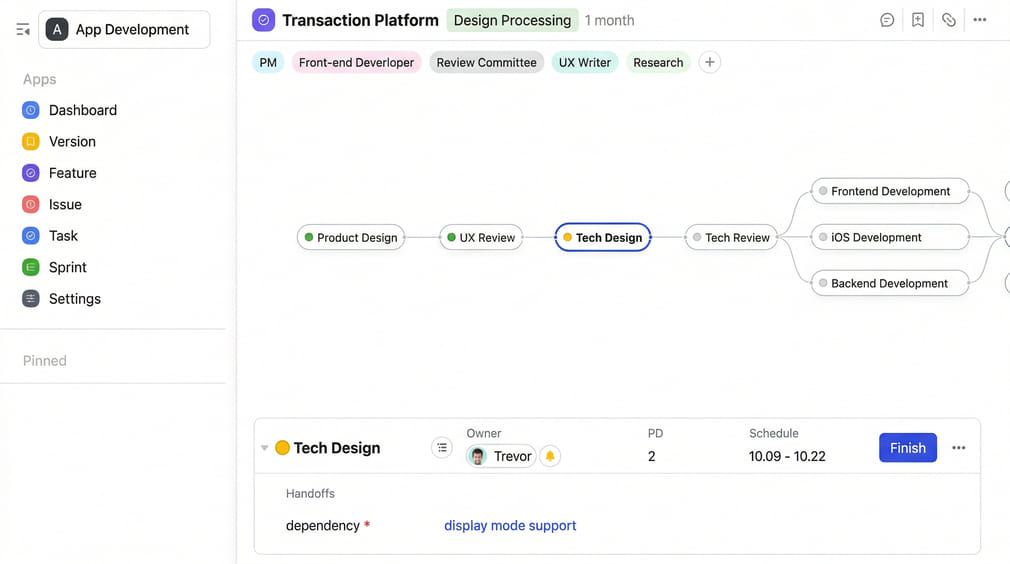Copy link using the chain icon
Screen dimensions: 1010x564
[x=949, y=20]
